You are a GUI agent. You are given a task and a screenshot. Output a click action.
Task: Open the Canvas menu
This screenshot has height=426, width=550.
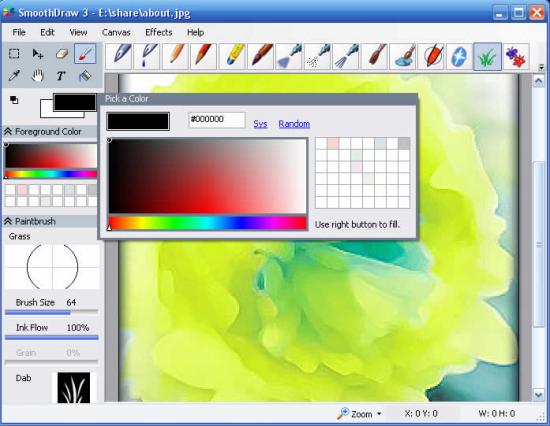[116, 32]
